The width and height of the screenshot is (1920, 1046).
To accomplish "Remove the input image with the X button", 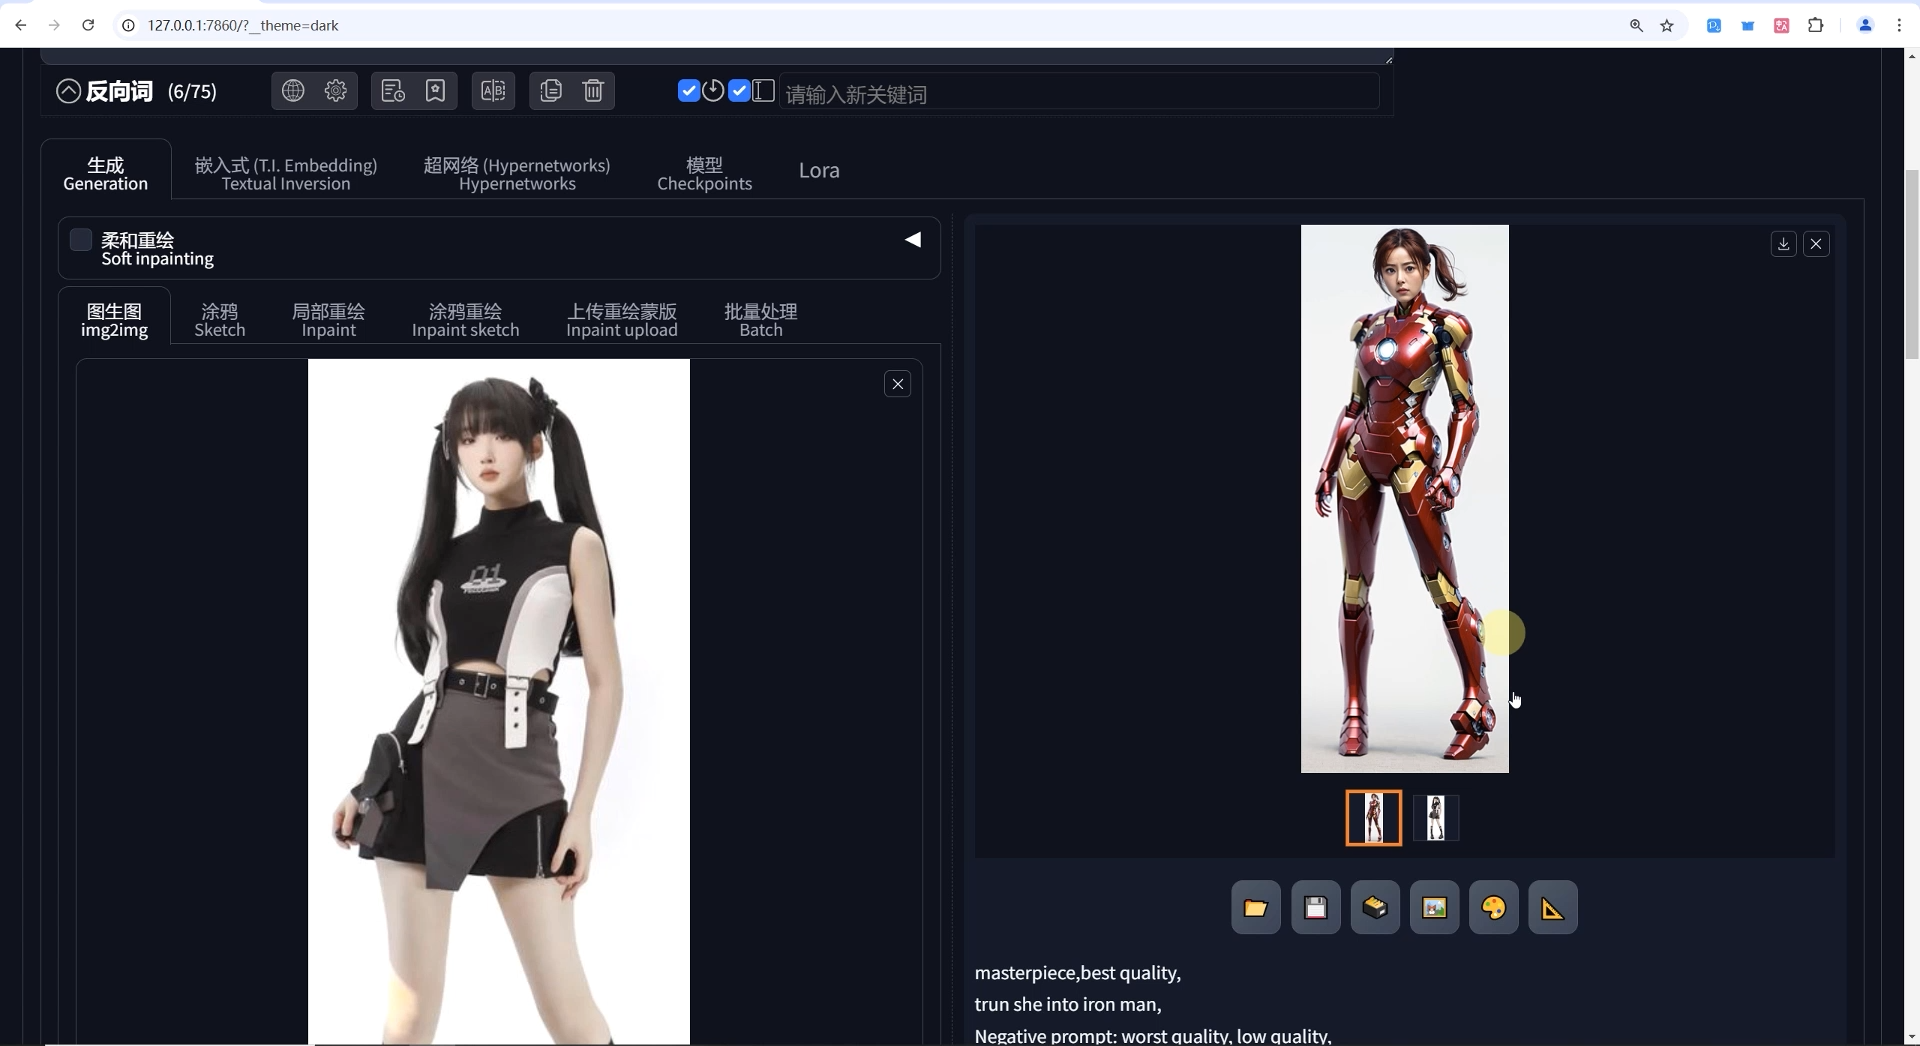I will (898, 384).
